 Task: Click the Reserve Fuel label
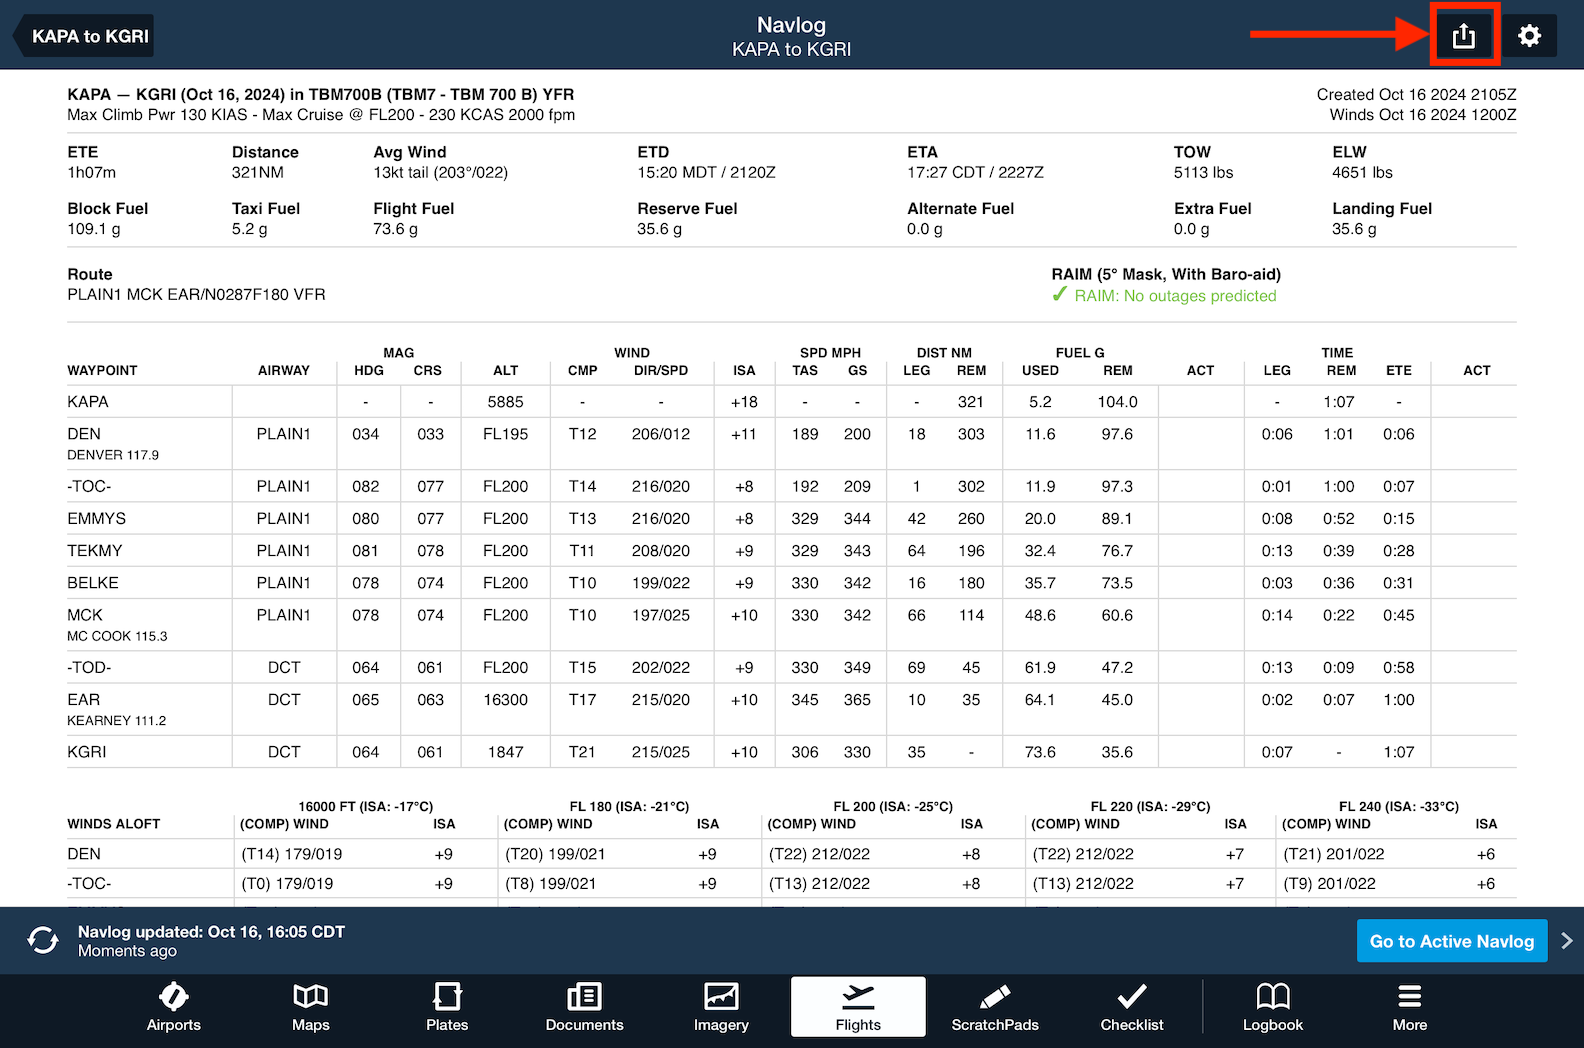coord(687,209)
